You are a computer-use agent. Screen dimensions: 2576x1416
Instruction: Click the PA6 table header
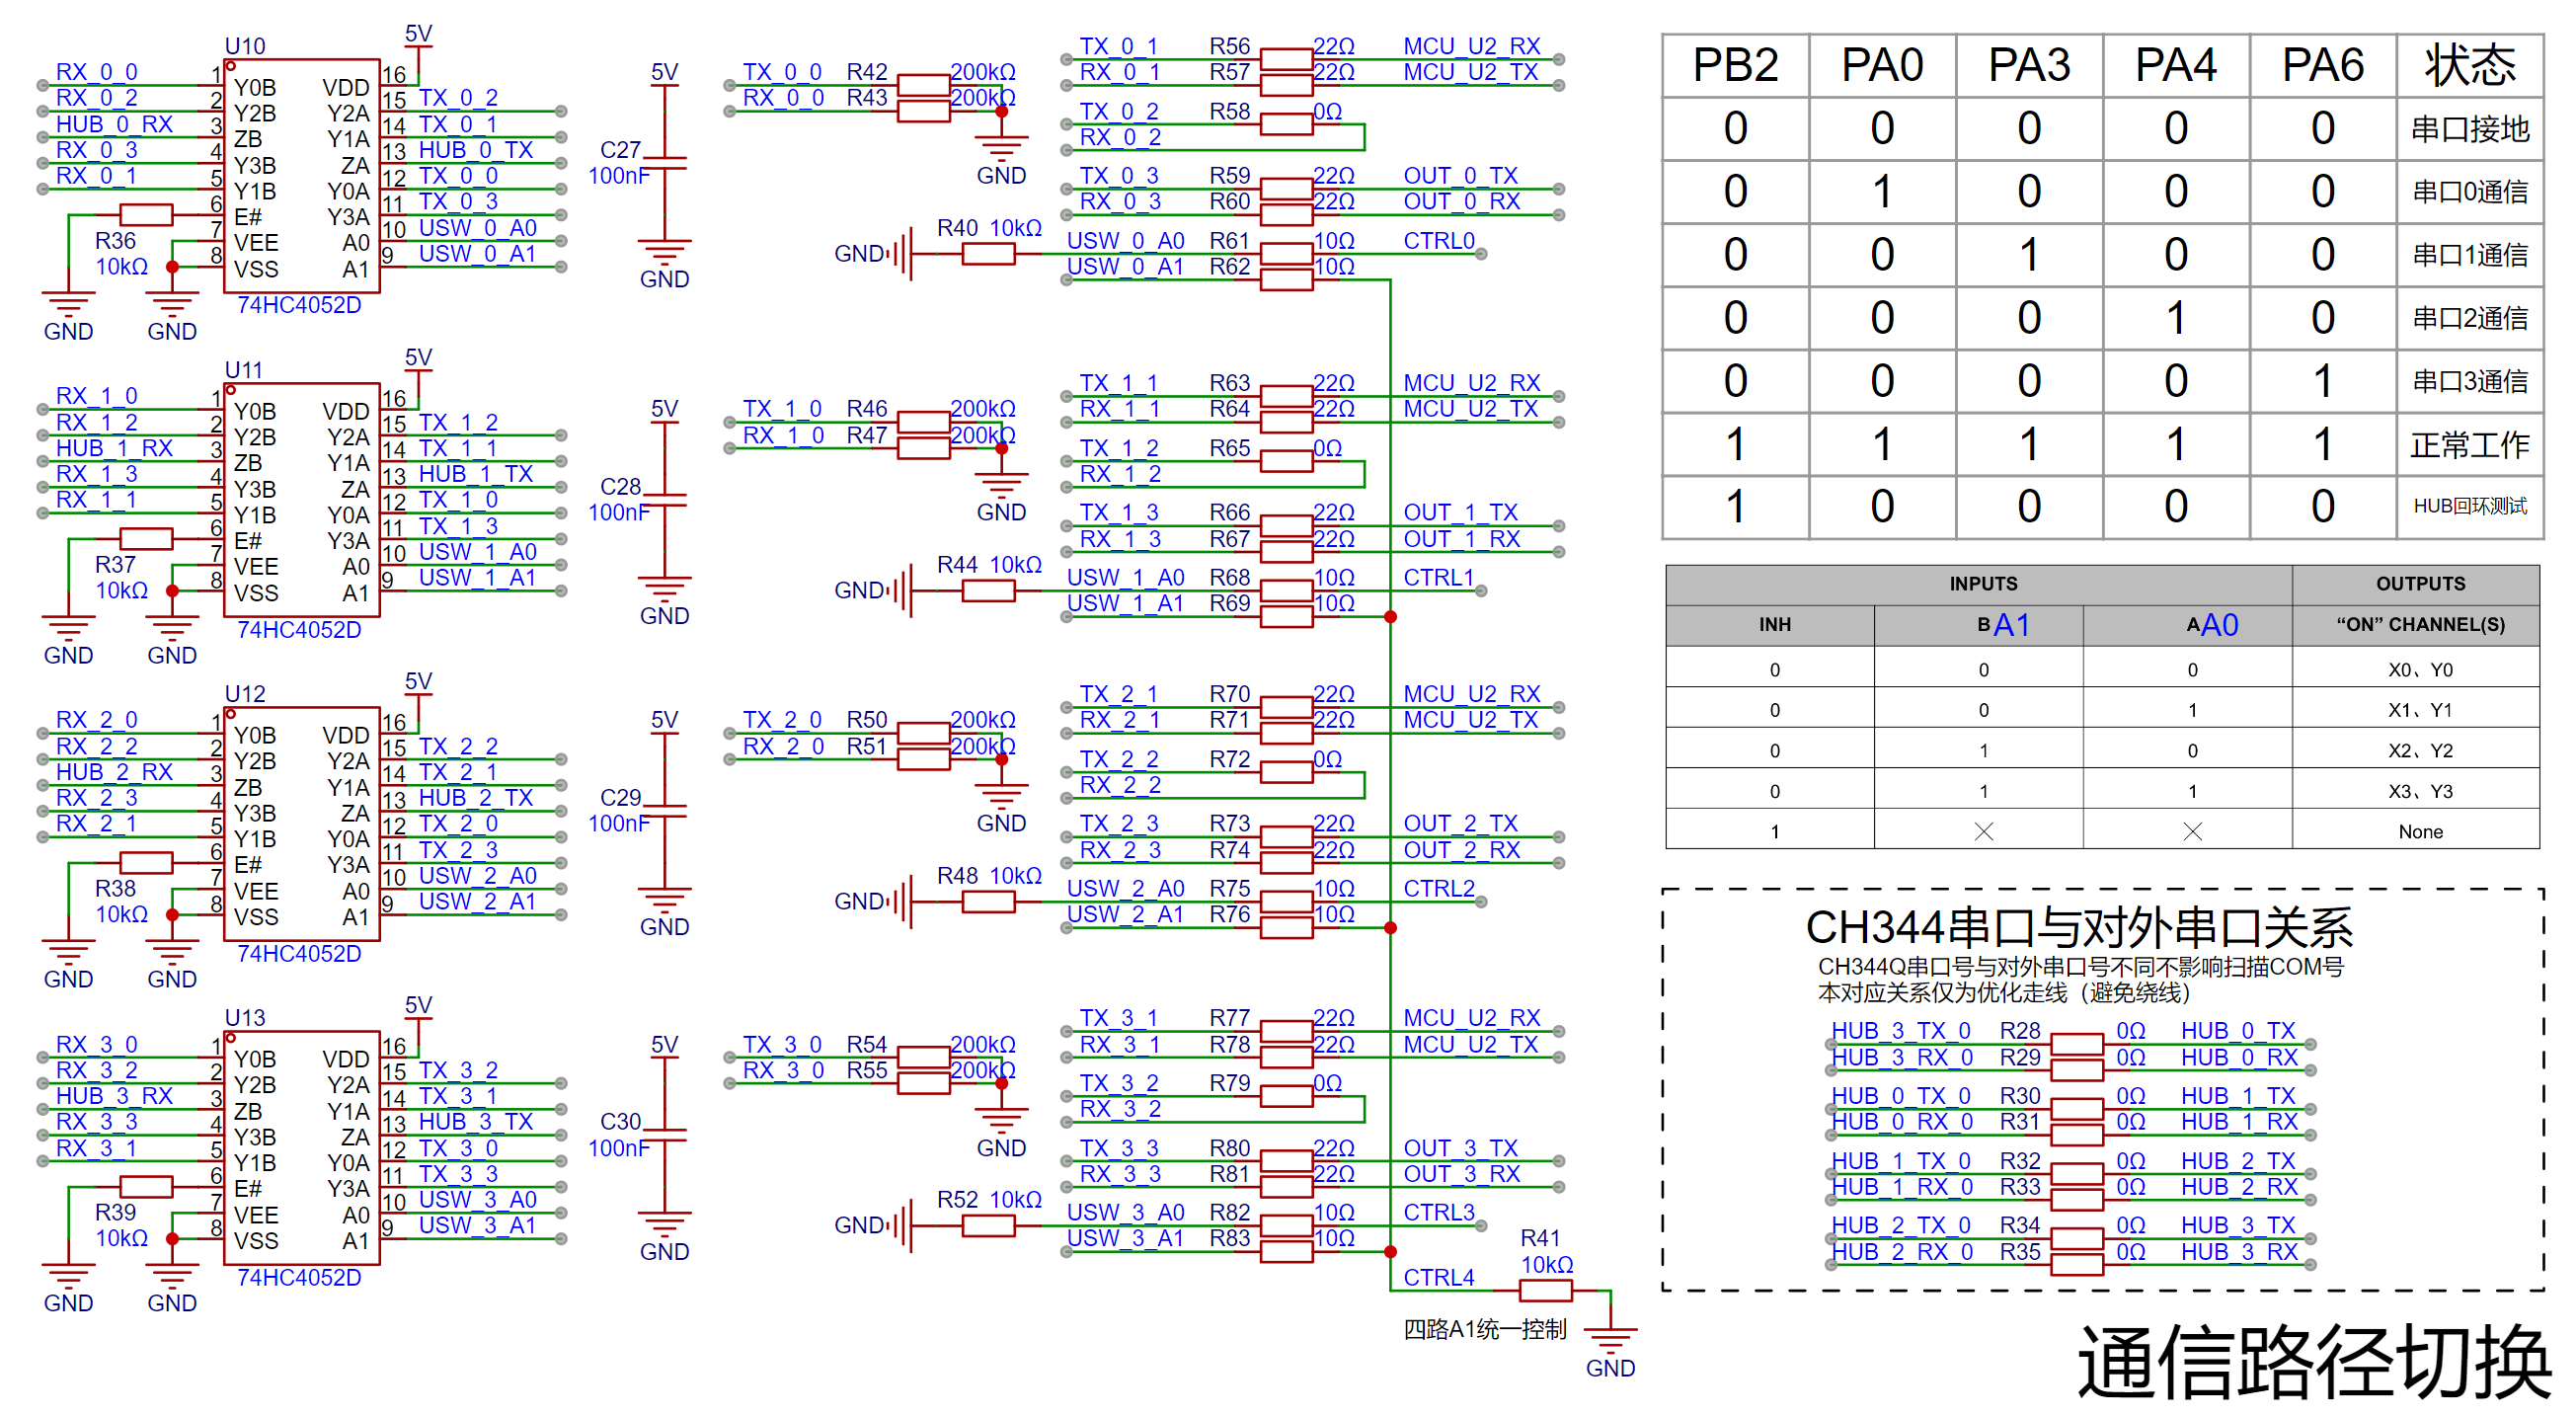pos(2324,65)
